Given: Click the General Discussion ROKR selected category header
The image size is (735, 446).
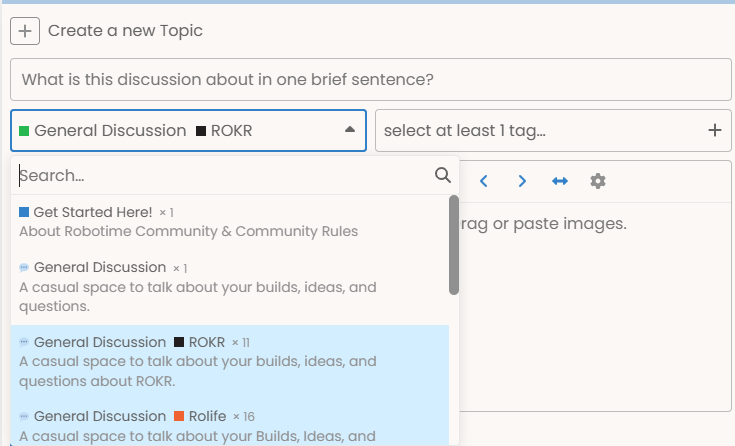Looking at the screenshot, I should tap(188, 130).
